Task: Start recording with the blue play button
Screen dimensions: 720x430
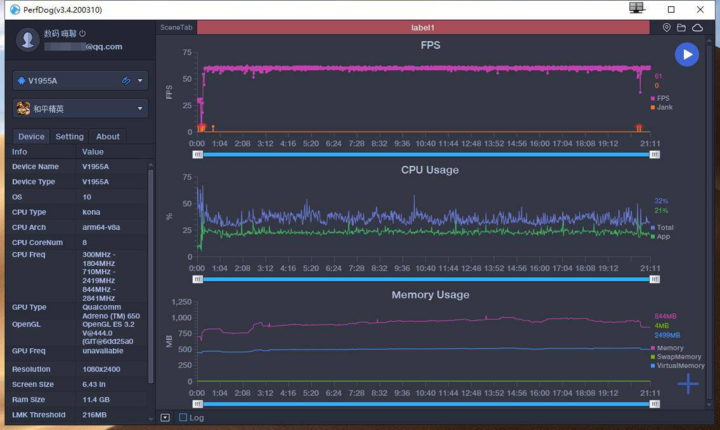Action: (x=686, y=55)
